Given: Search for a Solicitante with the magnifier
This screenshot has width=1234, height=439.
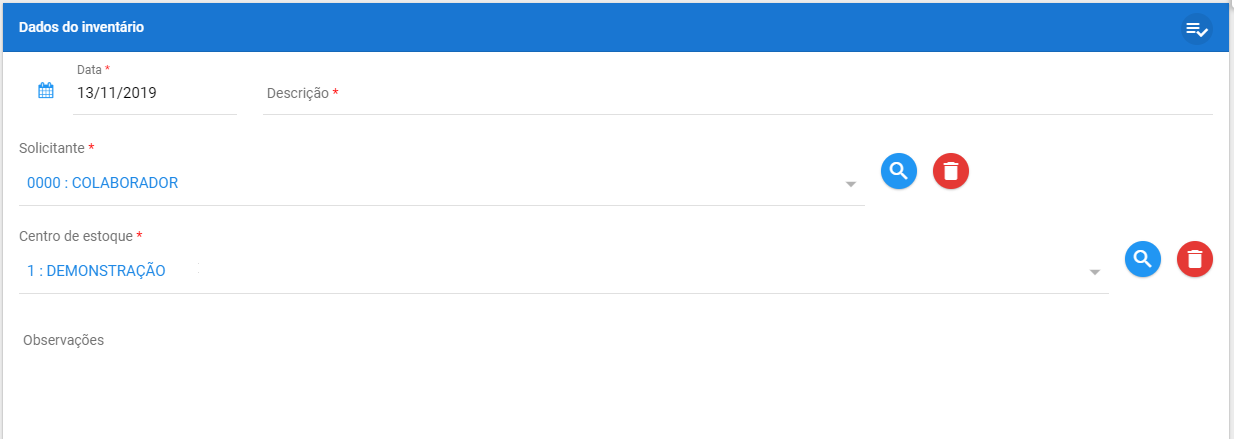Looking at the screenshot, I should tap(899, 171).
